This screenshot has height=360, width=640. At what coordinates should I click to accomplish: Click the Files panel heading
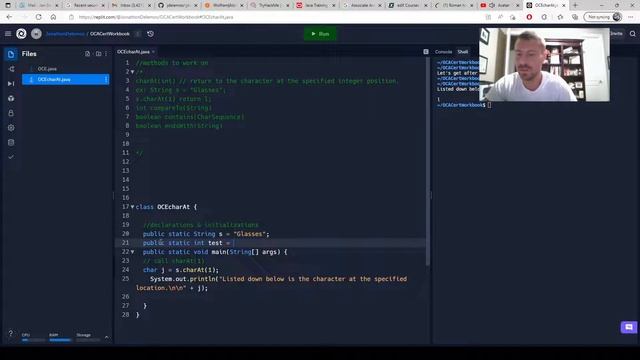[29, 54]
